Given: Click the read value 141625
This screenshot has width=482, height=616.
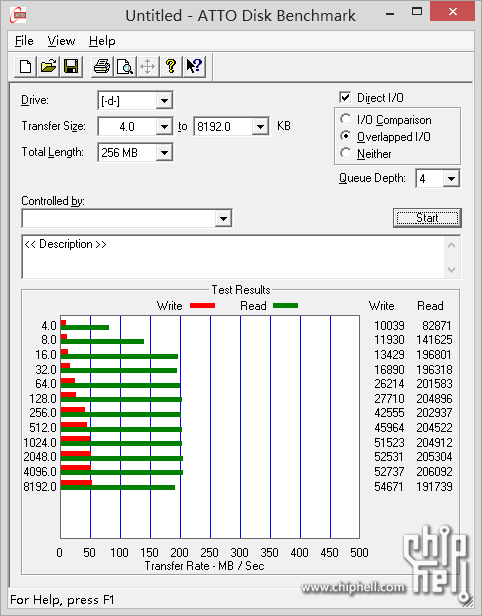Looking at the screenshot, I should pyautogui.click(x=434, y=339).
